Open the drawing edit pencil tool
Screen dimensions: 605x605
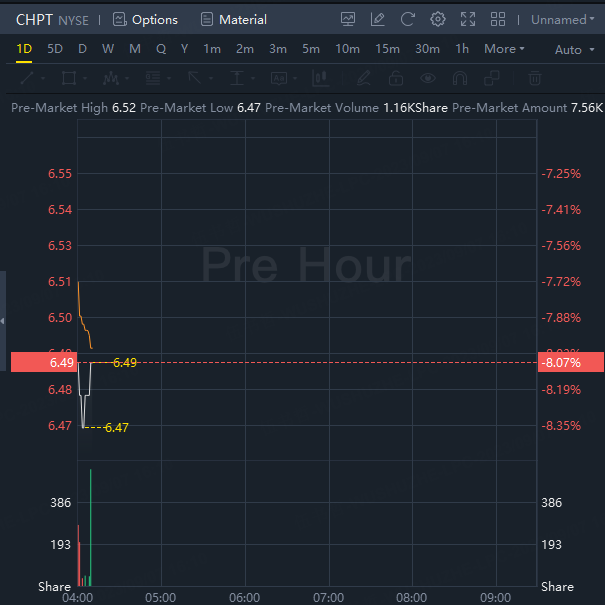point(377,19)
